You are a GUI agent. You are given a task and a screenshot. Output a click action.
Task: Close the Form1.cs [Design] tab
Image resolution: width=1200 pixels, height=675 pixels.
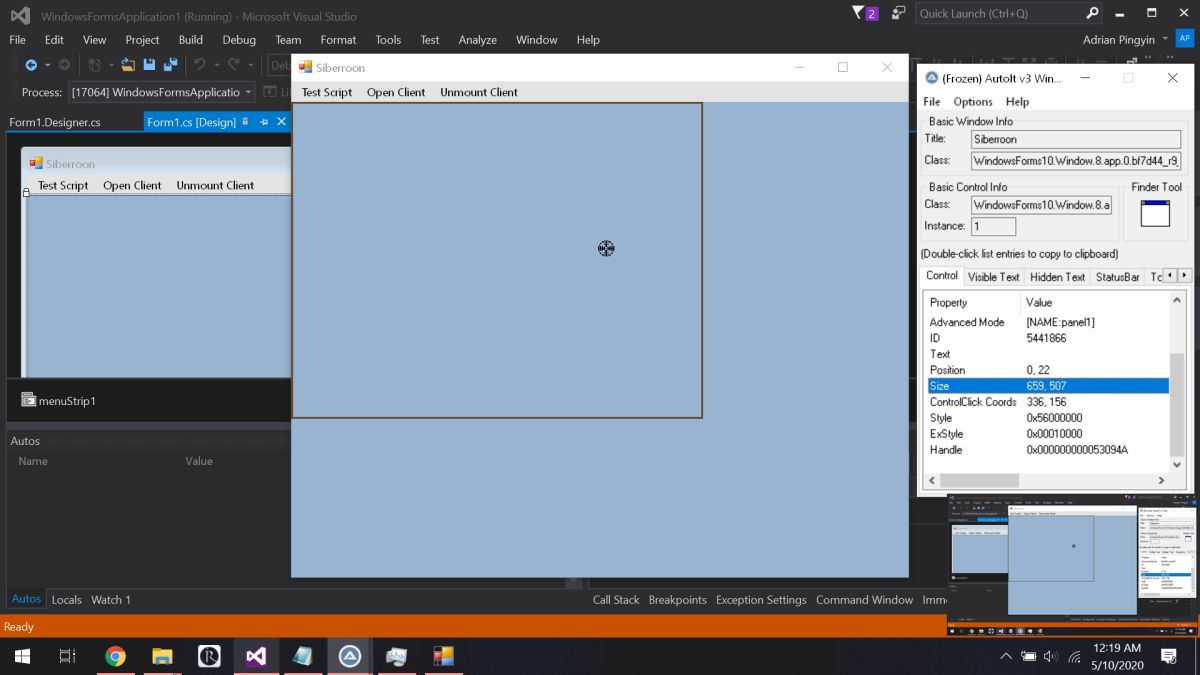pyautogui.click(x=282, y=122)
